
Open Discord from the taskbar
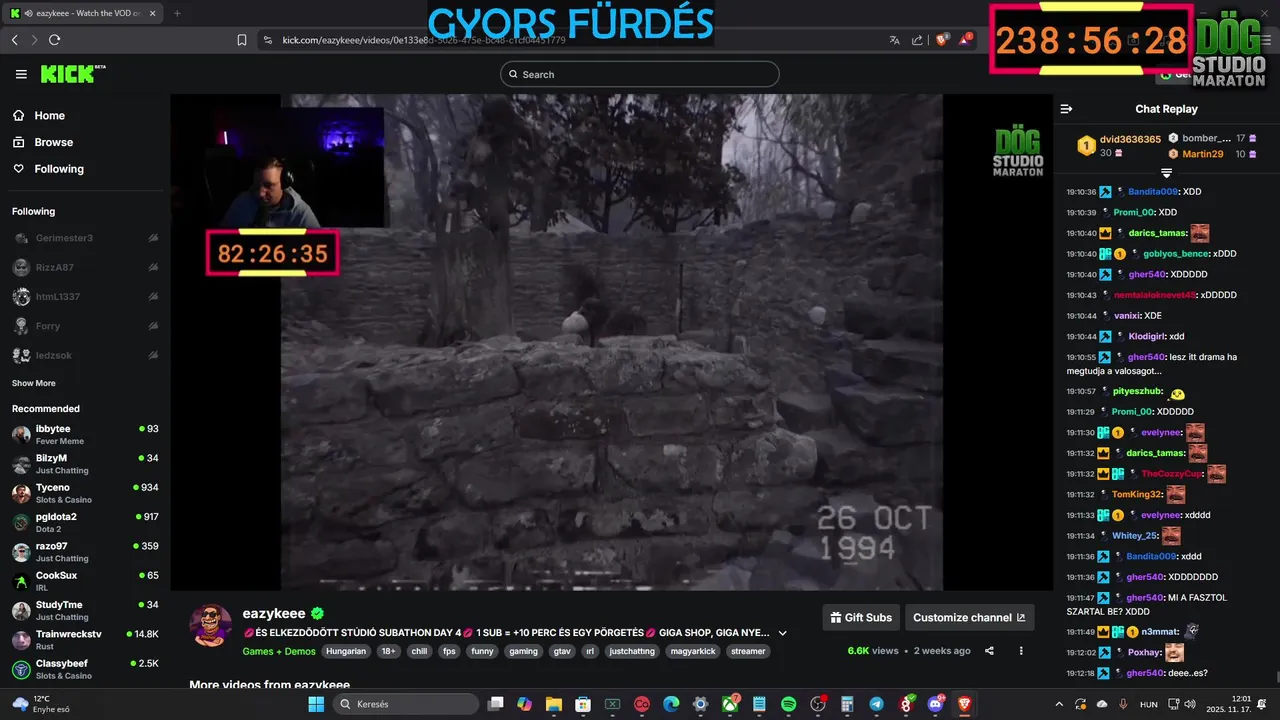(x=936, y=704)
